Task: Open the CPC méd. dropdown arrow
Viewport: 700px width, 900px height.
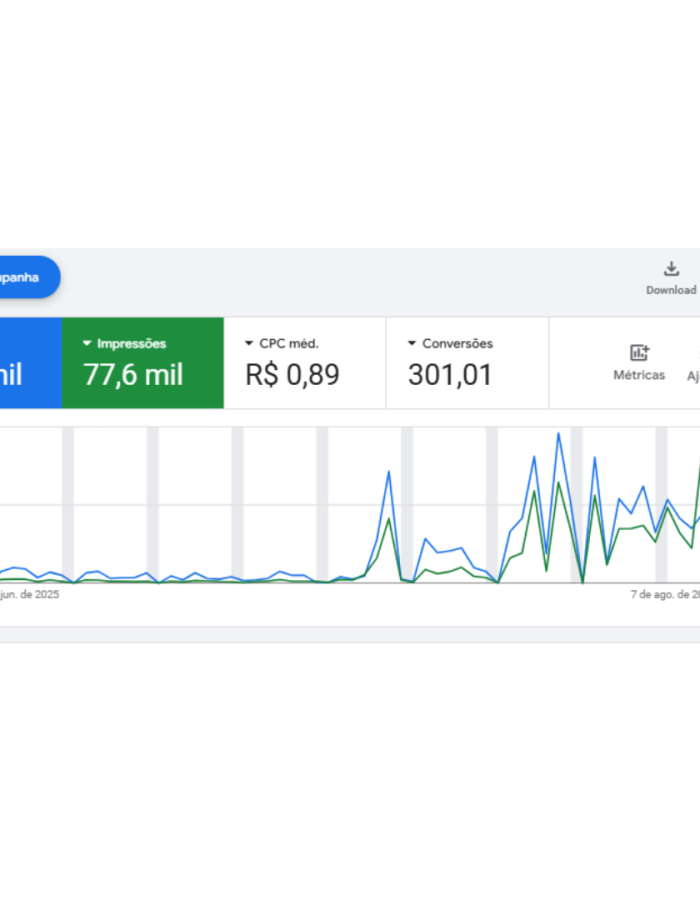Action: pyautogui.click(x=249, y=344)
